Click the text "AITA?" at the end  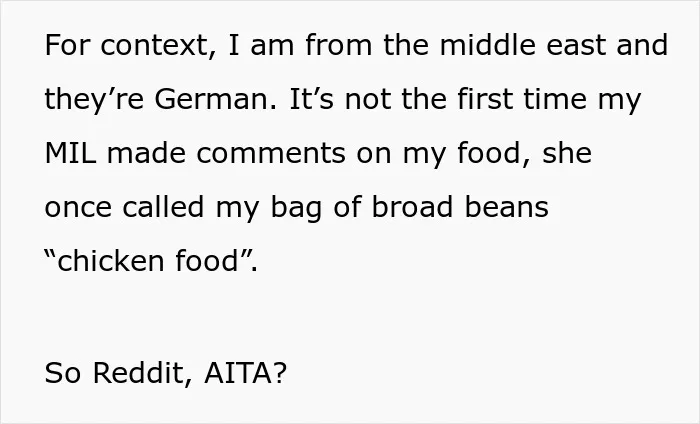click(x=245, y=373)
